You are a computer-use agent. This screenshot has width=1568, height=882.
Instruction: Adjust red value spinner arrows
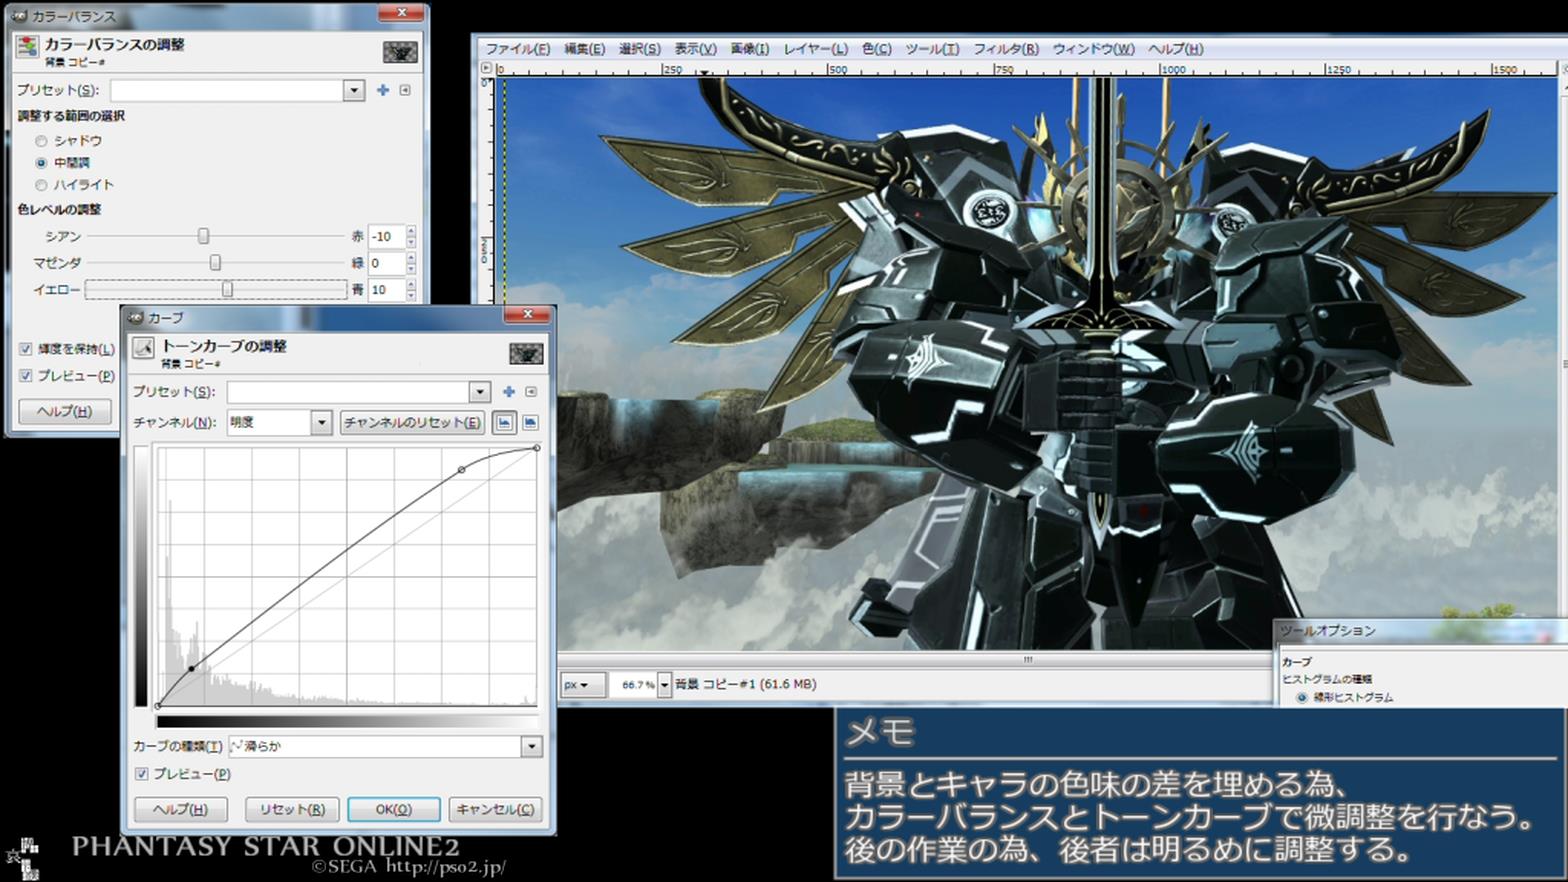(411, 237)
